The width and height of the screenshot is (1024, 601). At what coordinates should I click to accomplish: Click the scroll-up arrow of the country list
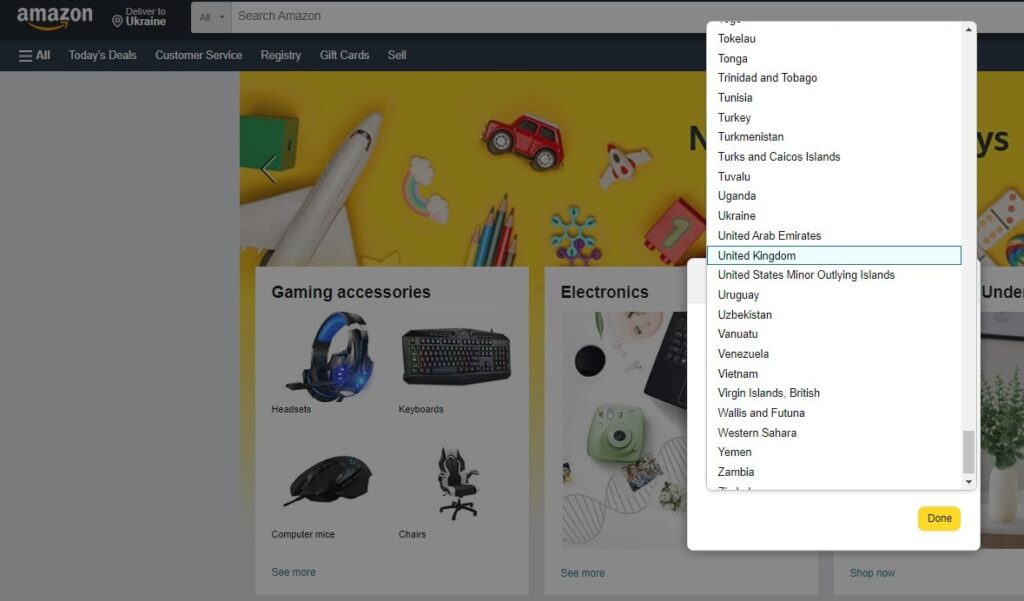[x=966, y=28]
